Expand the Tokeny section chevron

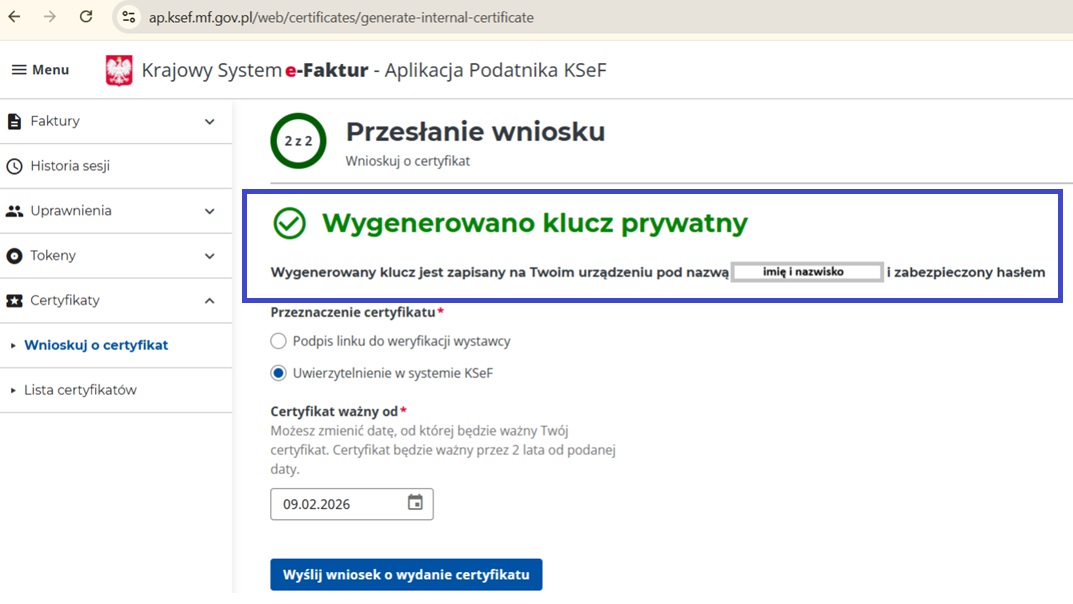coord(209,256)
